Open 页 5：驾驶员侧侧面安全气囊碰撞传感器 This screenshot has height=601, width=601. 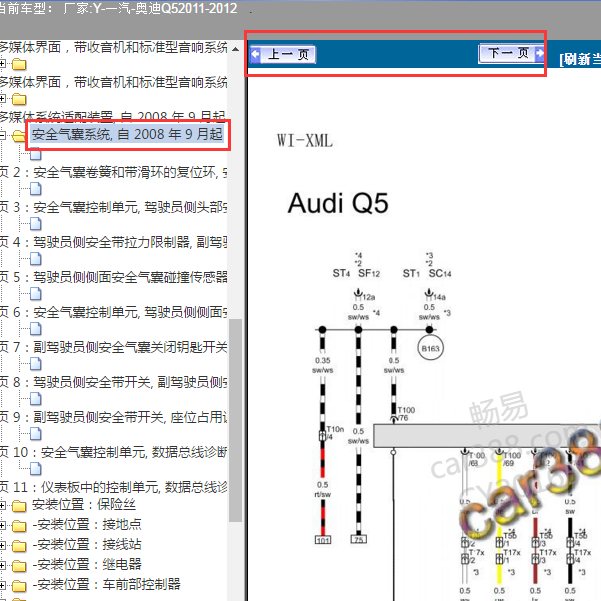(113, 277)
